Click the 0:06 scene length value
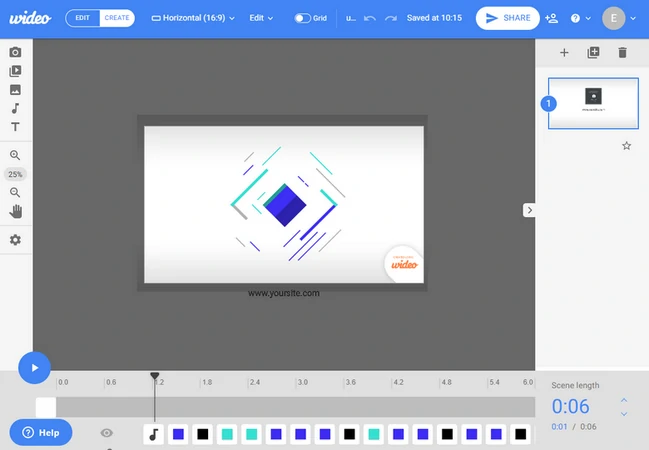 click(x=570, y=406)
